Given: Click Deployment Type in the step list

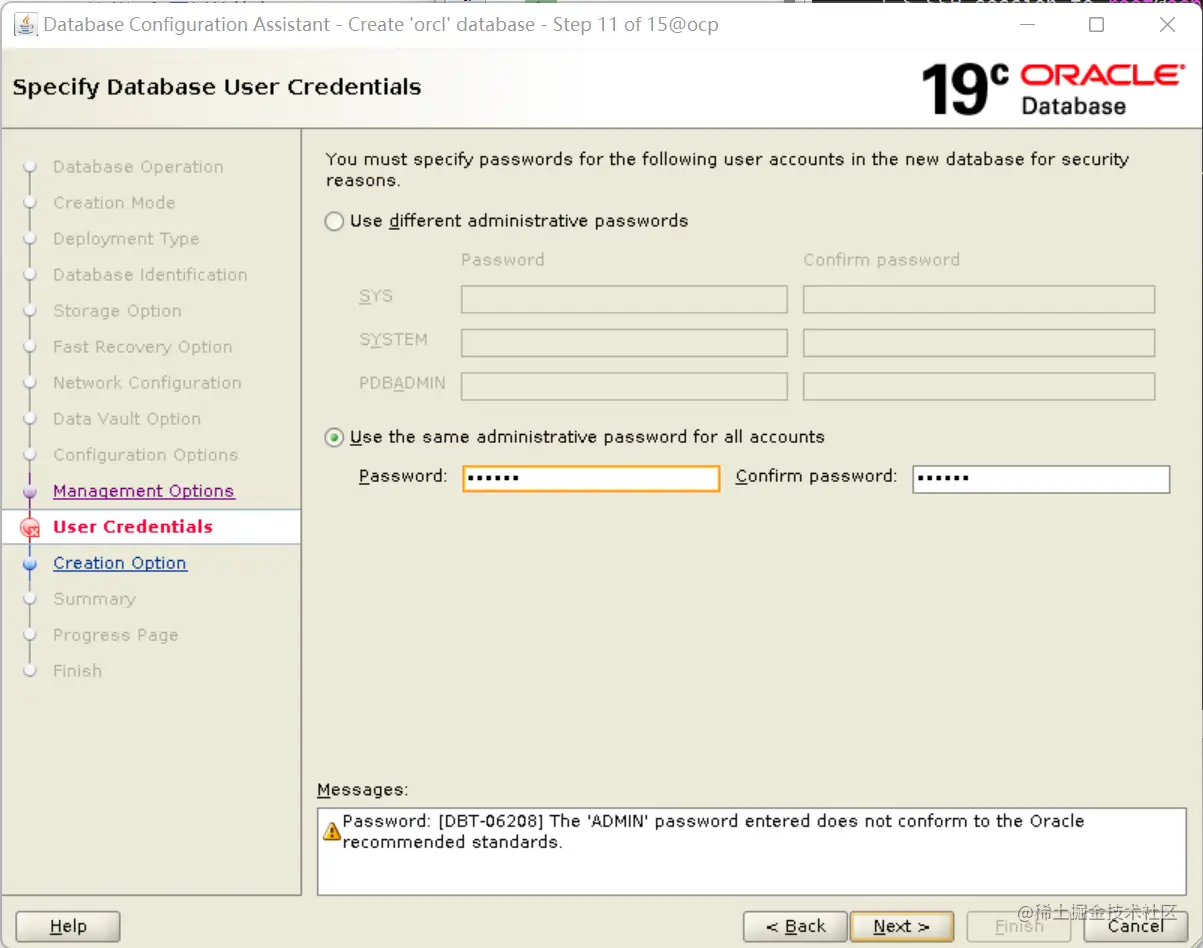Looking at the screenshot, I should click(126, 239).
